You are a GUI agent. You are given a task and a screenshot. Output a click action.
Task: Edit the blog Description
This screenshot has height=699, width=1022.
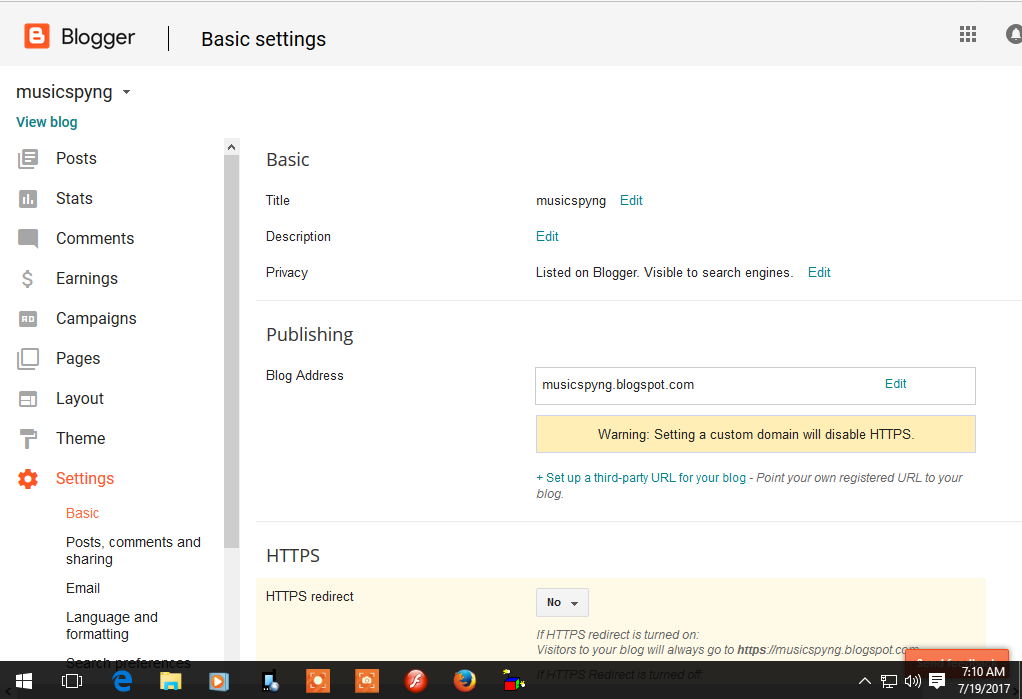click(547, 237)
